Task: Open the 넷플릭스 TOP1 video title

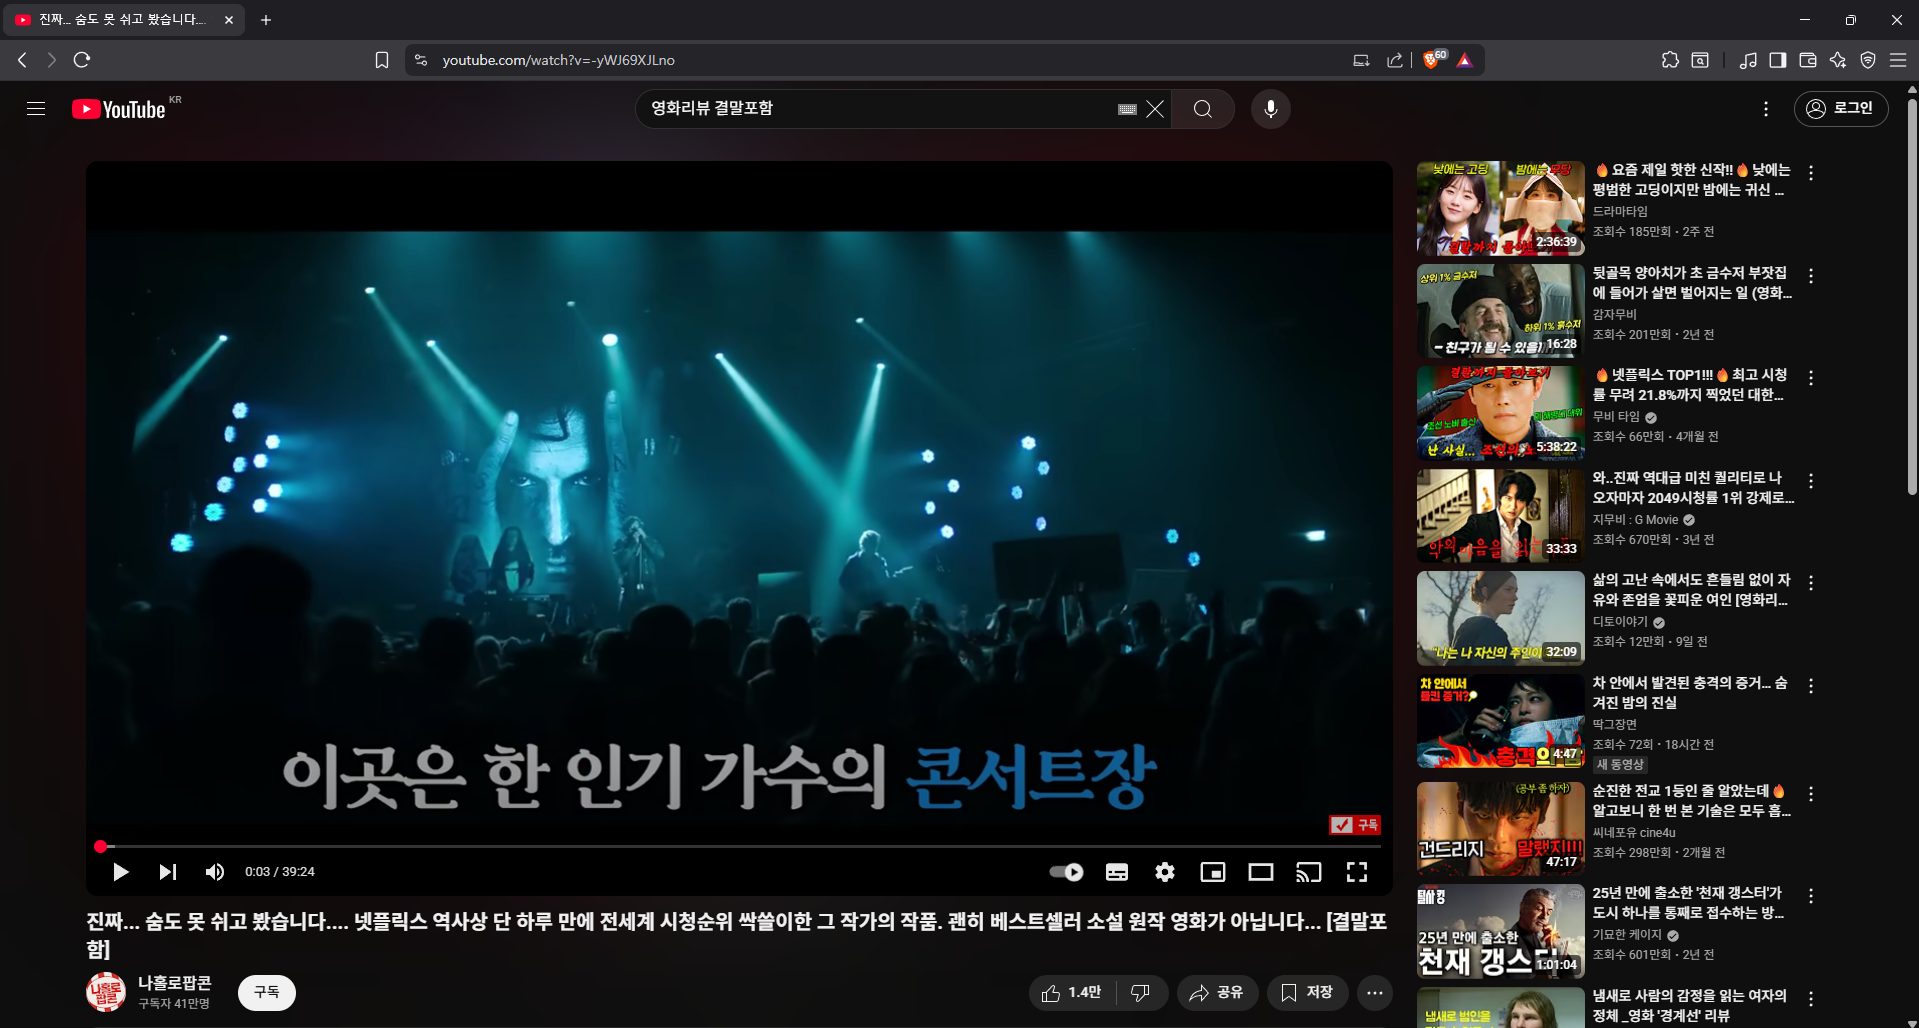Action: [1690, 385]
